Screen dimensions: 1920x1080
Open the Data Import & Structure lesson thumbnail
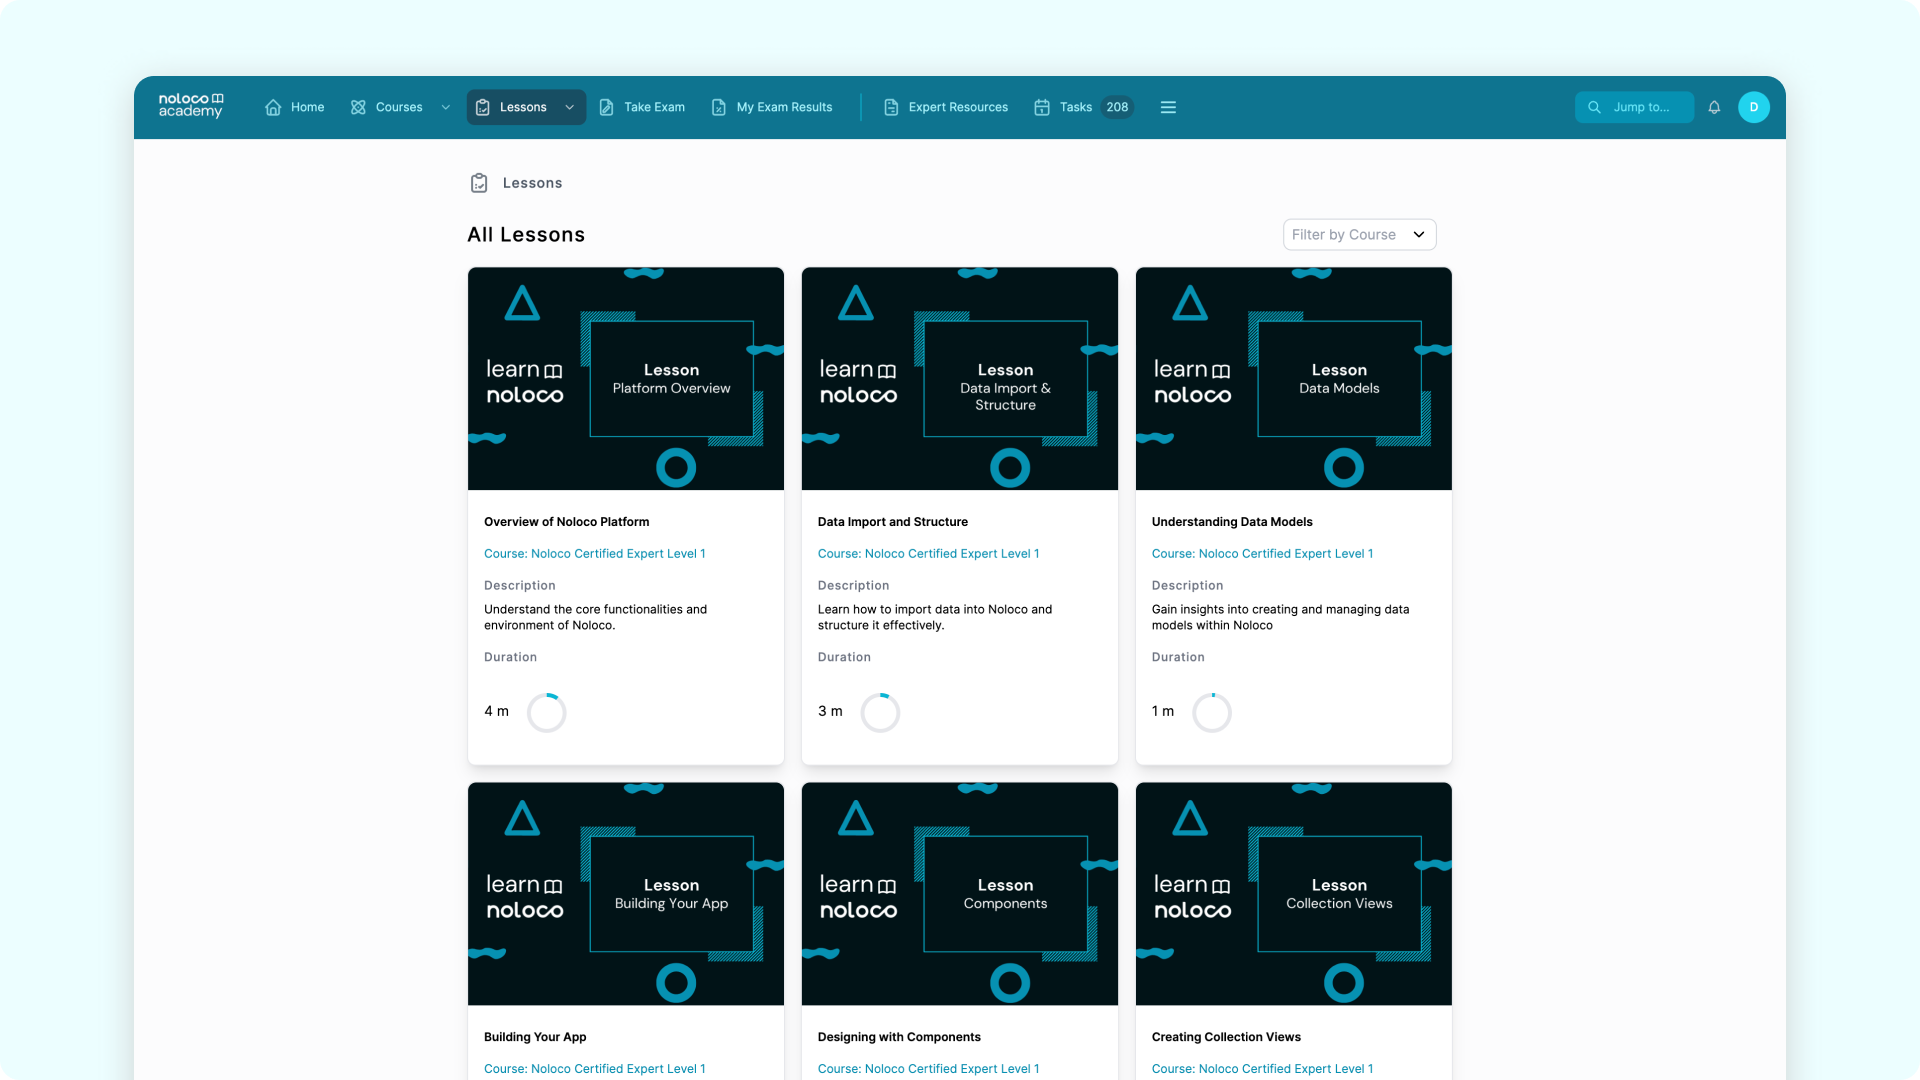tap(959, 378)
